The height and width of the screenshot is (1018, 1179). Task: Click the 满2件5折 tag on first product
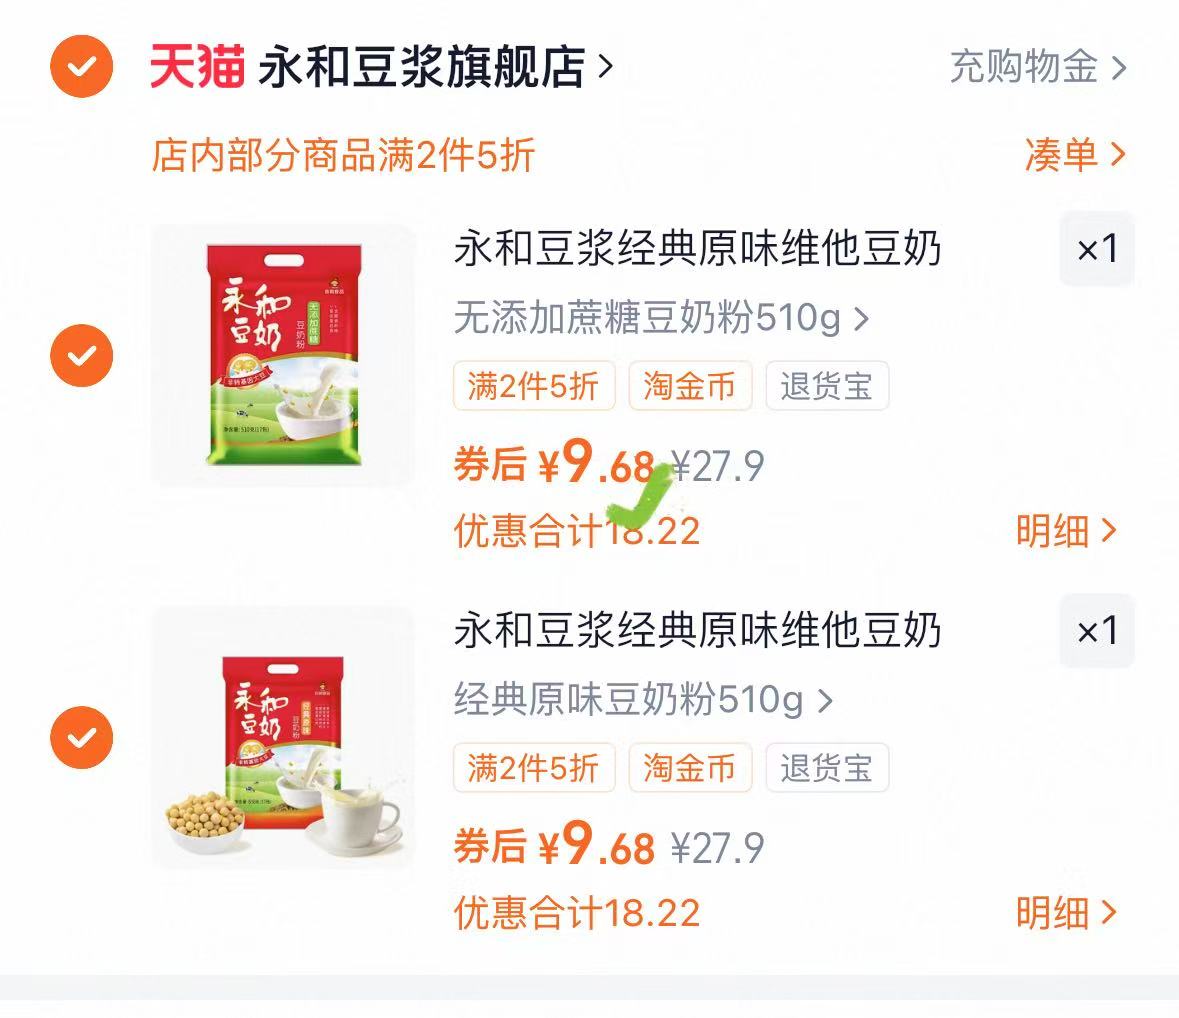[534, 387]
